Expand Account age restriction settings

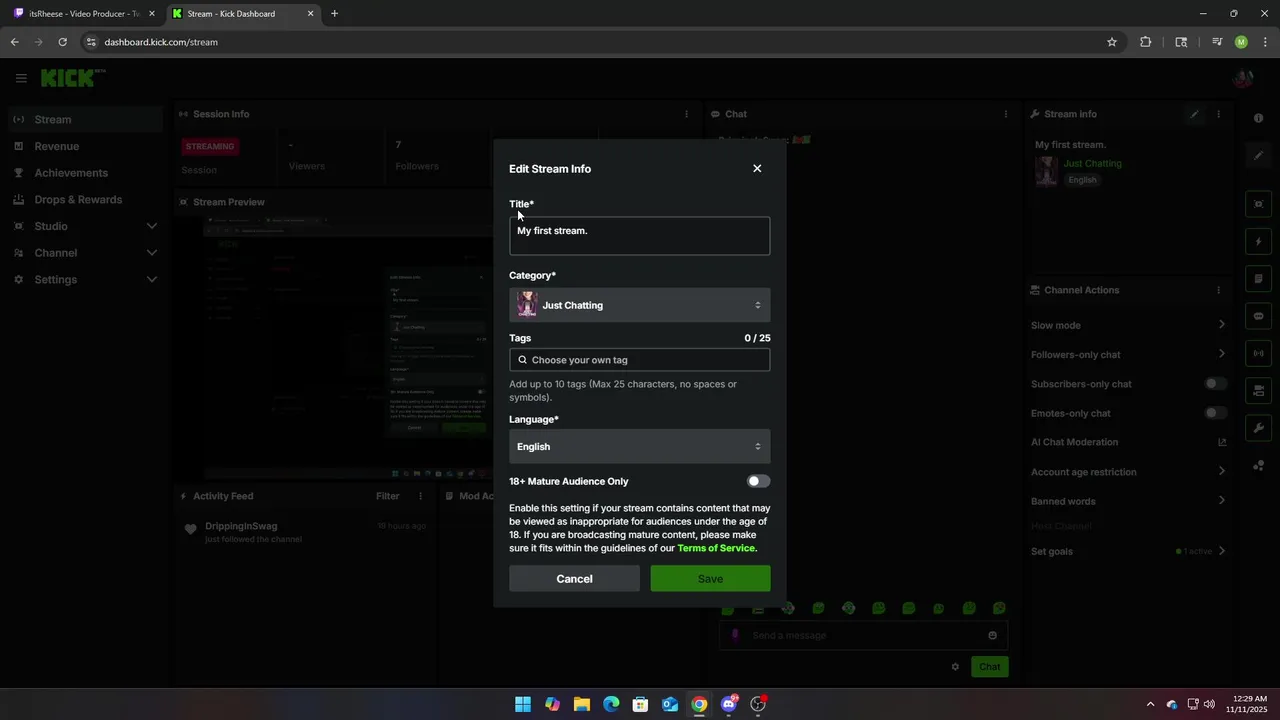click(x=1221, y=471)
